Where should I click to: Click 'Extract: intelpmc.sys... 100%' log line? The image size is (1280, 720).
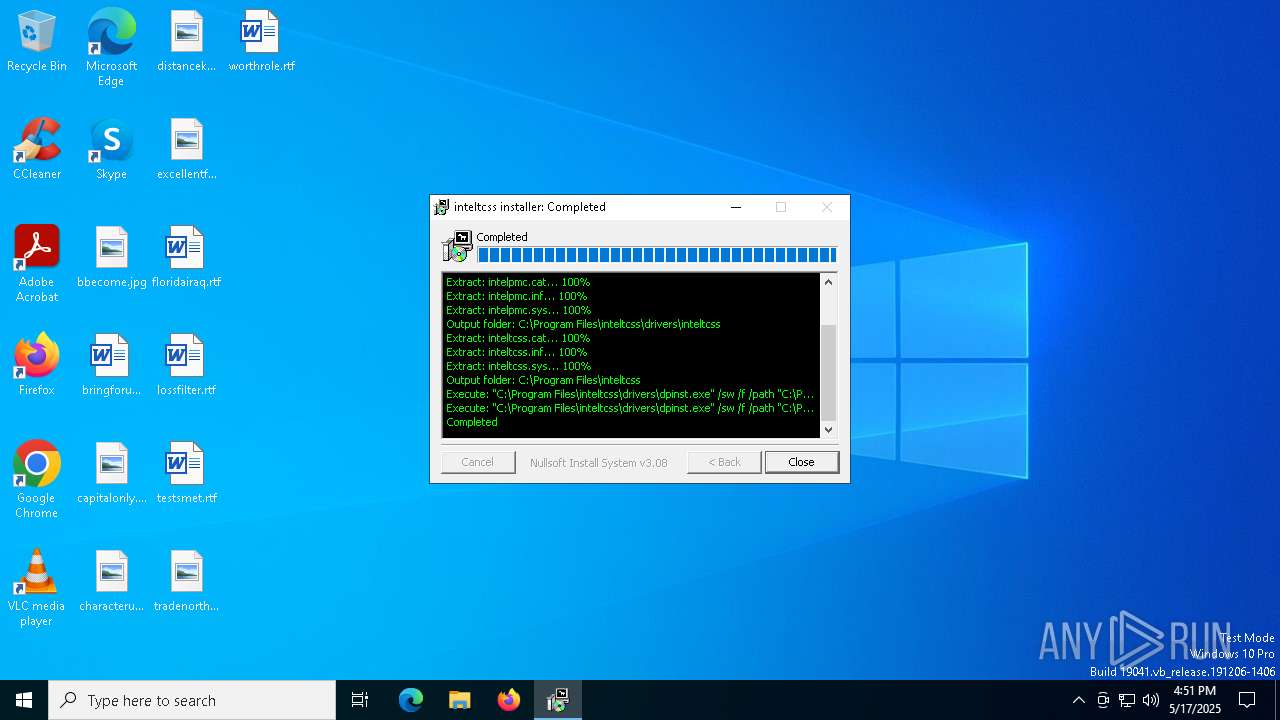[x=519, y=310]
